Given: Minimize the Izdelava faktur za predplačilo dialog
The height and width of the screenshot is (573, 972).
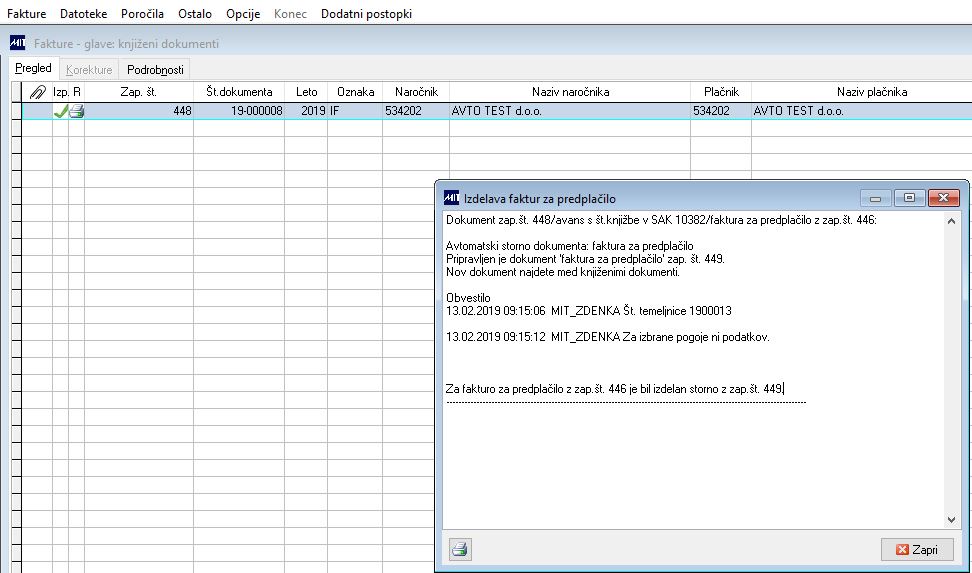Looking at the screenshot, I should click(x=876, y=198).
